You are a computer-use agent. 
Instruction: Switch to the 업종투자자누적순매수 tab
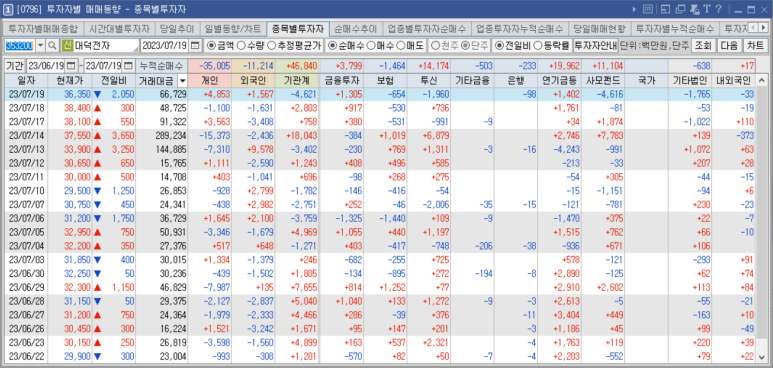[x=520, y=28]
